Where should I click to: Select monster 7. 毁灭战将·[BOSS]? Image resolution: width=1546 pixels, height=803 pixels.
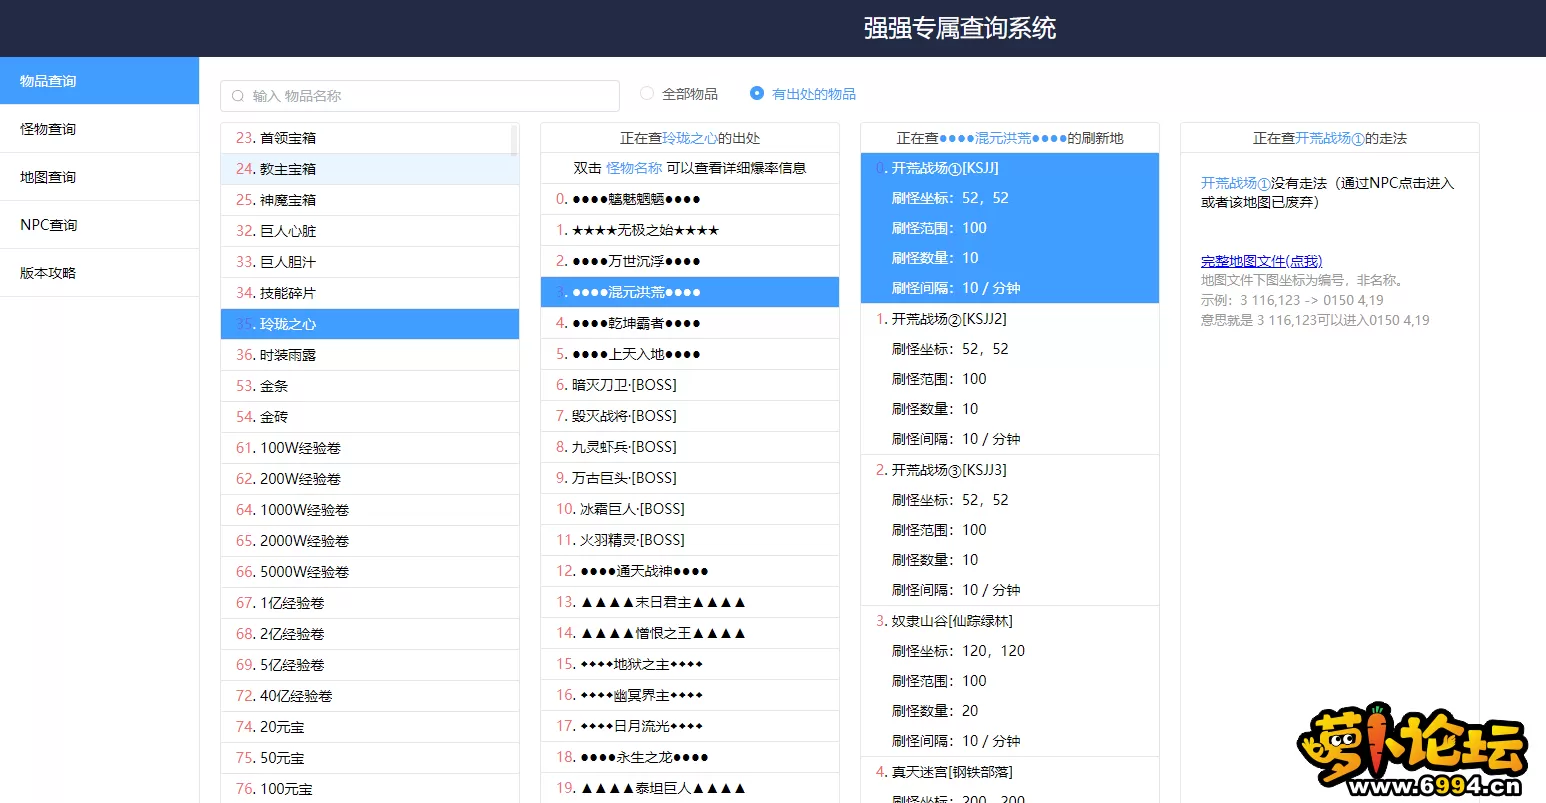[690, 416]
